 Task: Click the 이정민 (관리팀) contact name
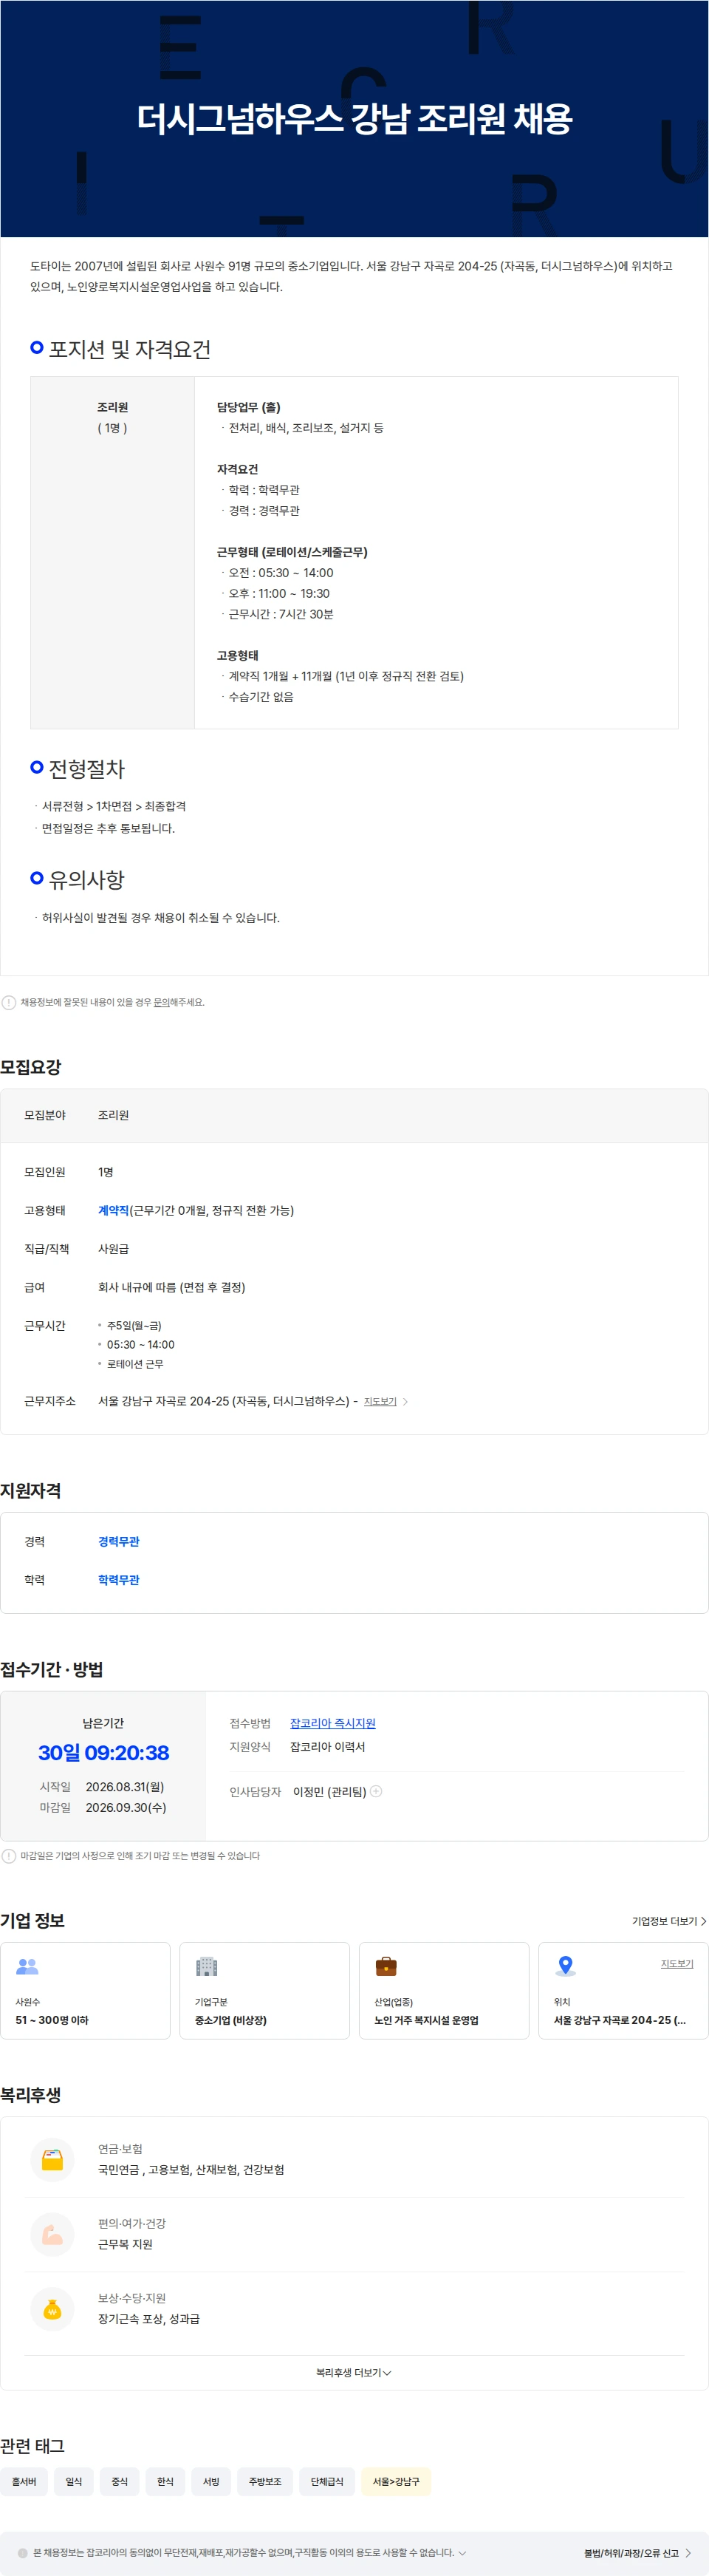(329, 1791)
